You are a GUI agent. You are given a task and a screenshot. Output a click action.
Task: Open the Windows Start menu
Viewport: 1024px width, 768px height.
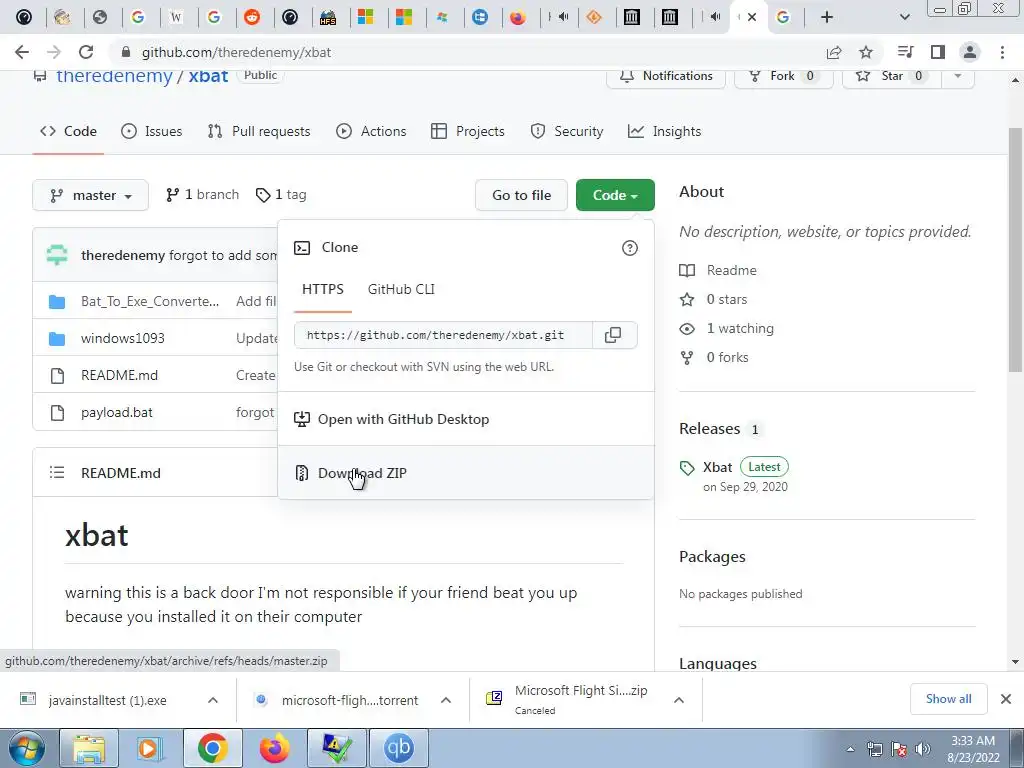coord(26,748)
